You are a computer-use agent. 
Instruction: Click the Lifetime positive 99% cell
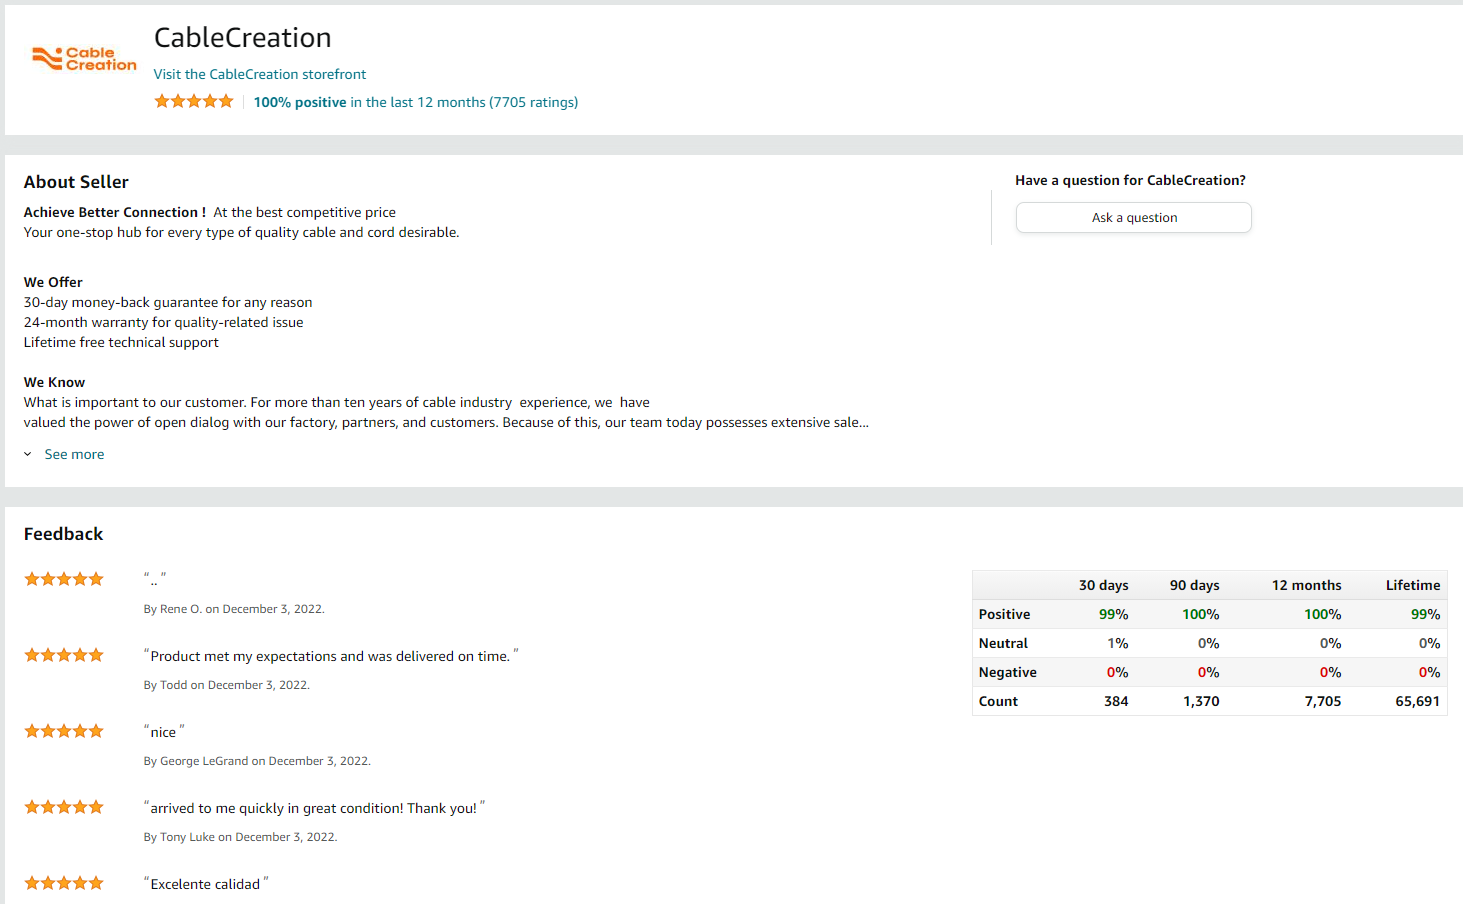pos(1425,614)
